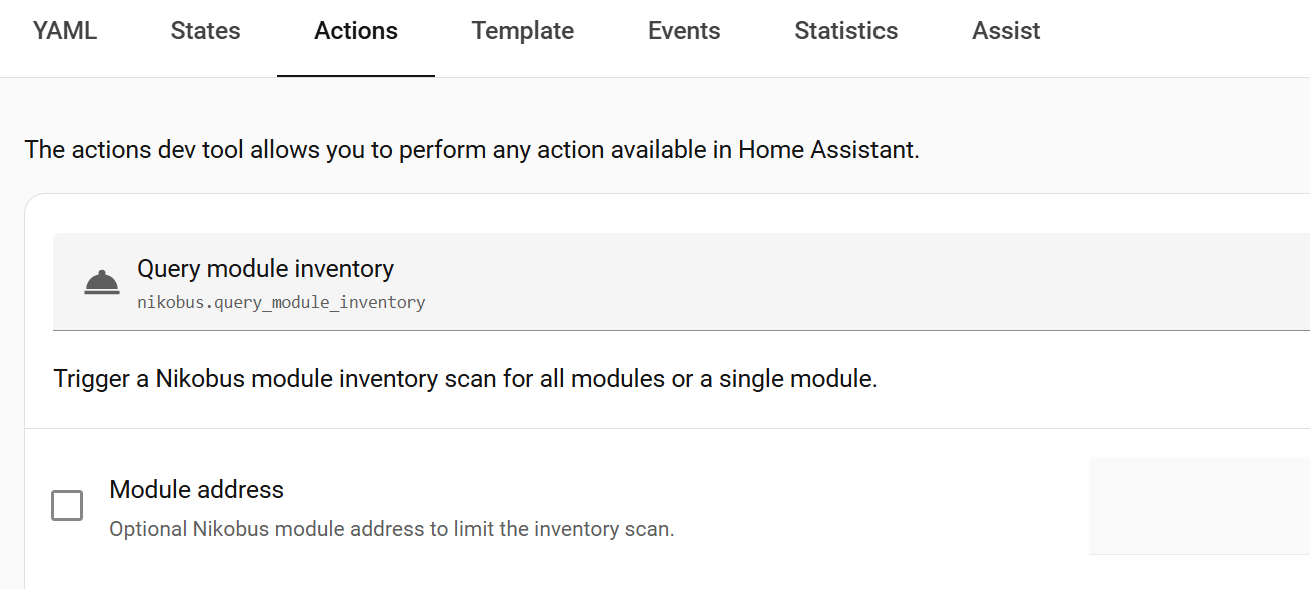
Task: Select the Actions tab
Action: [x=356, y=31]
